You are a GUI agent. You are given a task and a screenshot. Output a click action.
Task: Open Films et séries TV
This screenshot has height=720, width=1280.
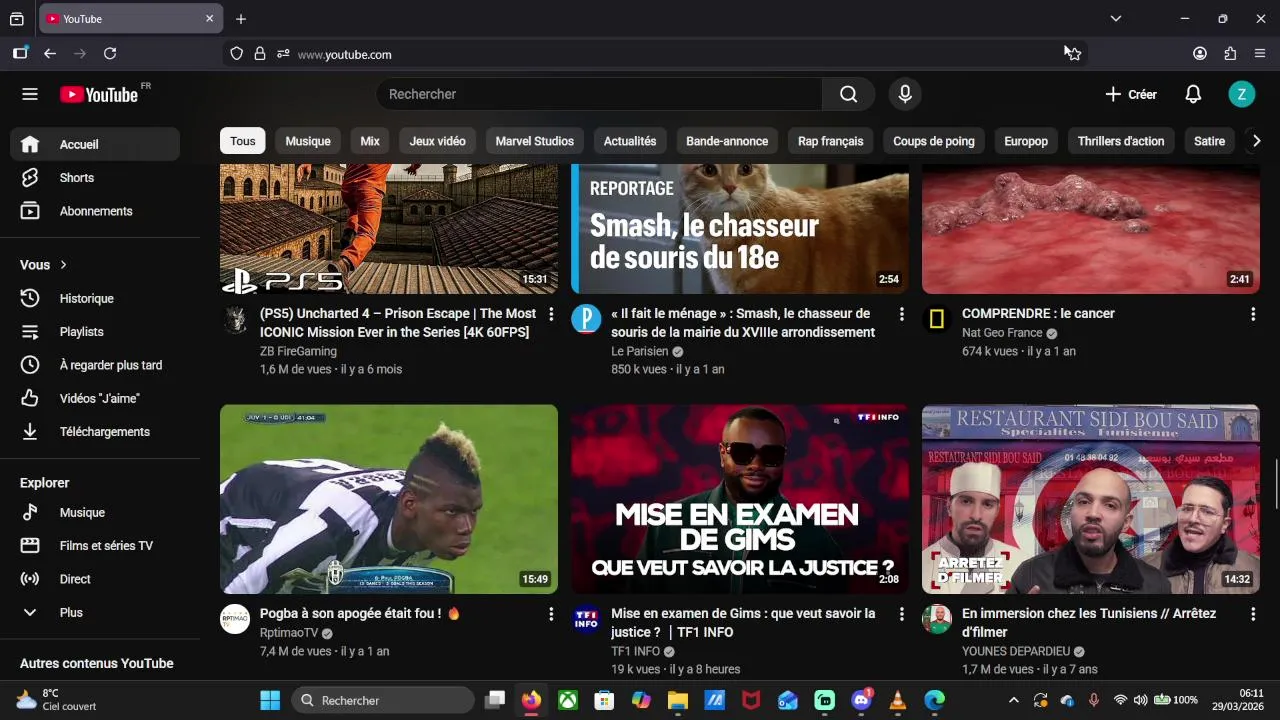coord(95,546)
